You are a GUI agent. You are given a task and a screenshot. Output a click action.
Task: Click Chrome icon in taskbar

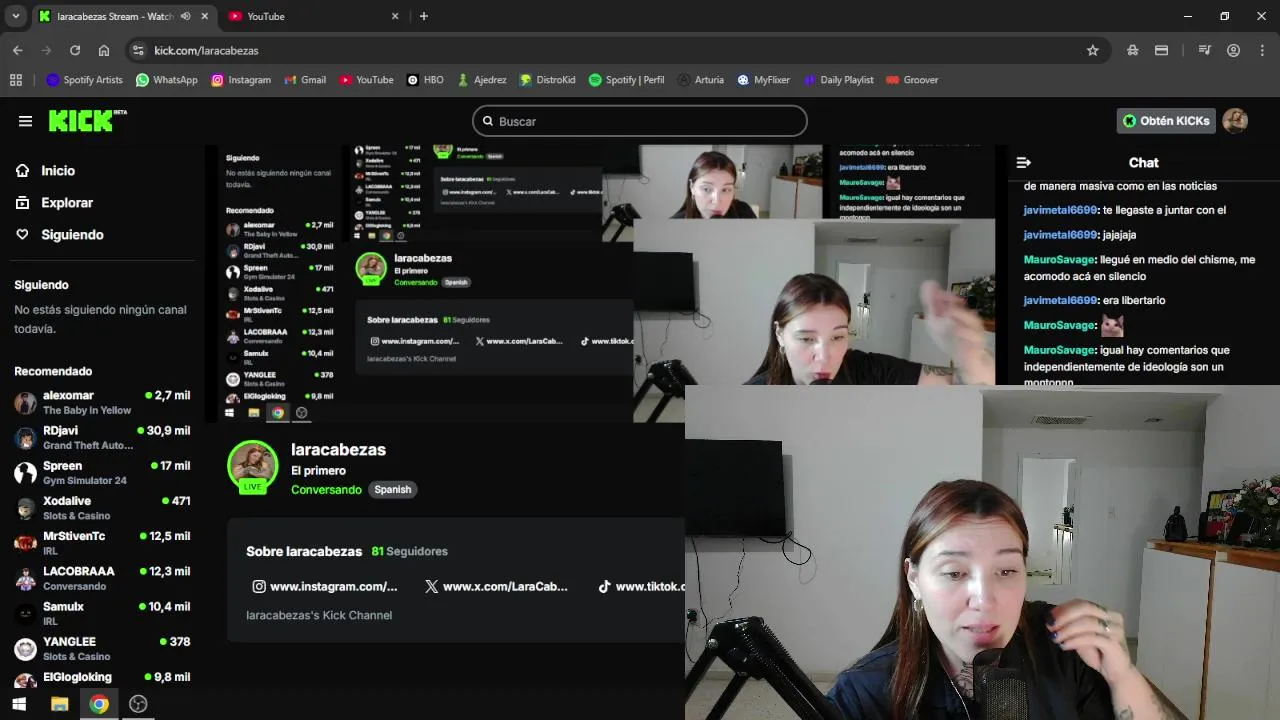(x=98, y=704)
